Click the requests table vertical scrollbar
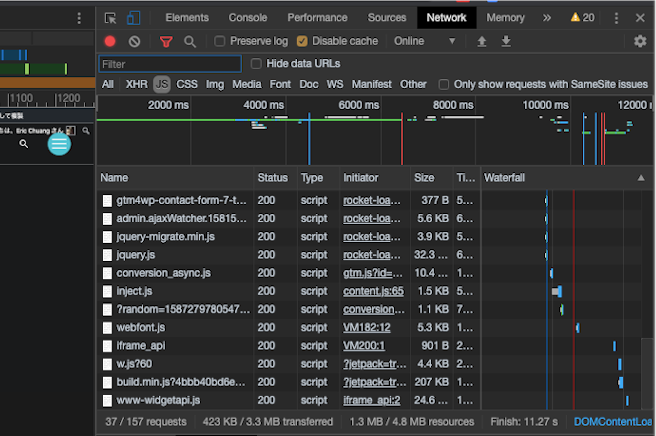Image resolution: width=656 pixels, height=436 pixels. [x=646, y=374]
